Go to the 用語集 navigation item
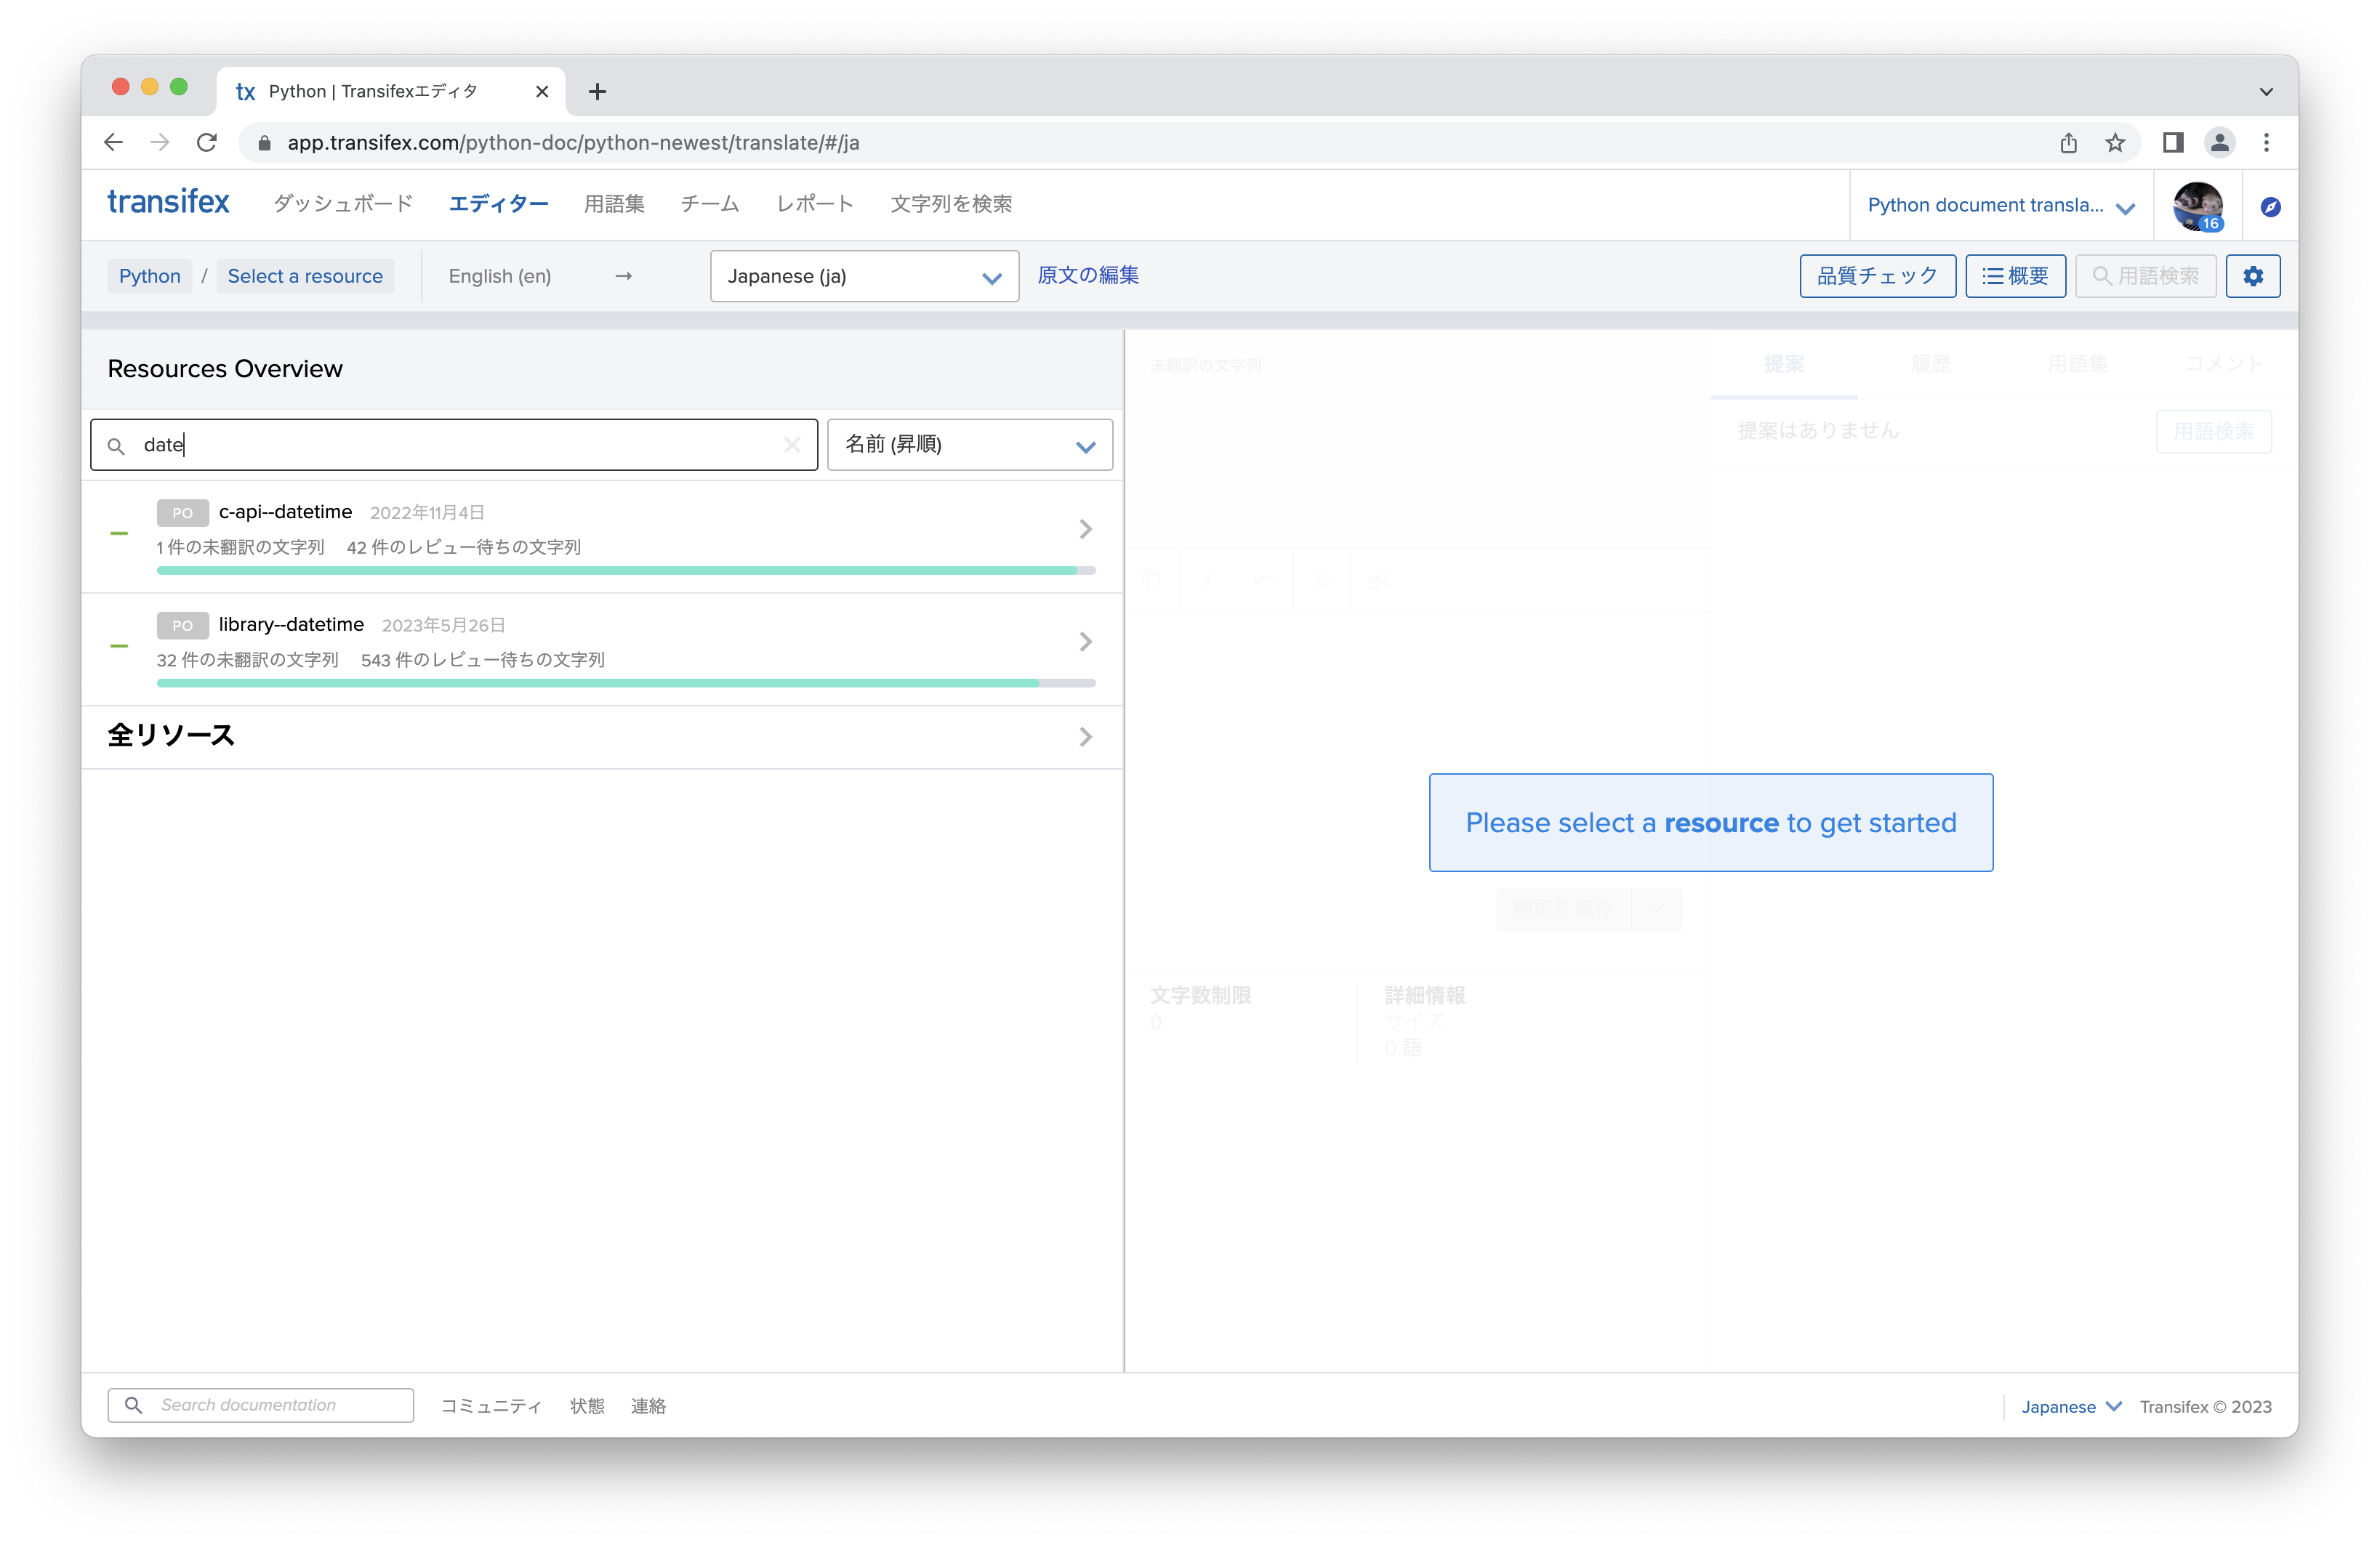 coord(614,204)
